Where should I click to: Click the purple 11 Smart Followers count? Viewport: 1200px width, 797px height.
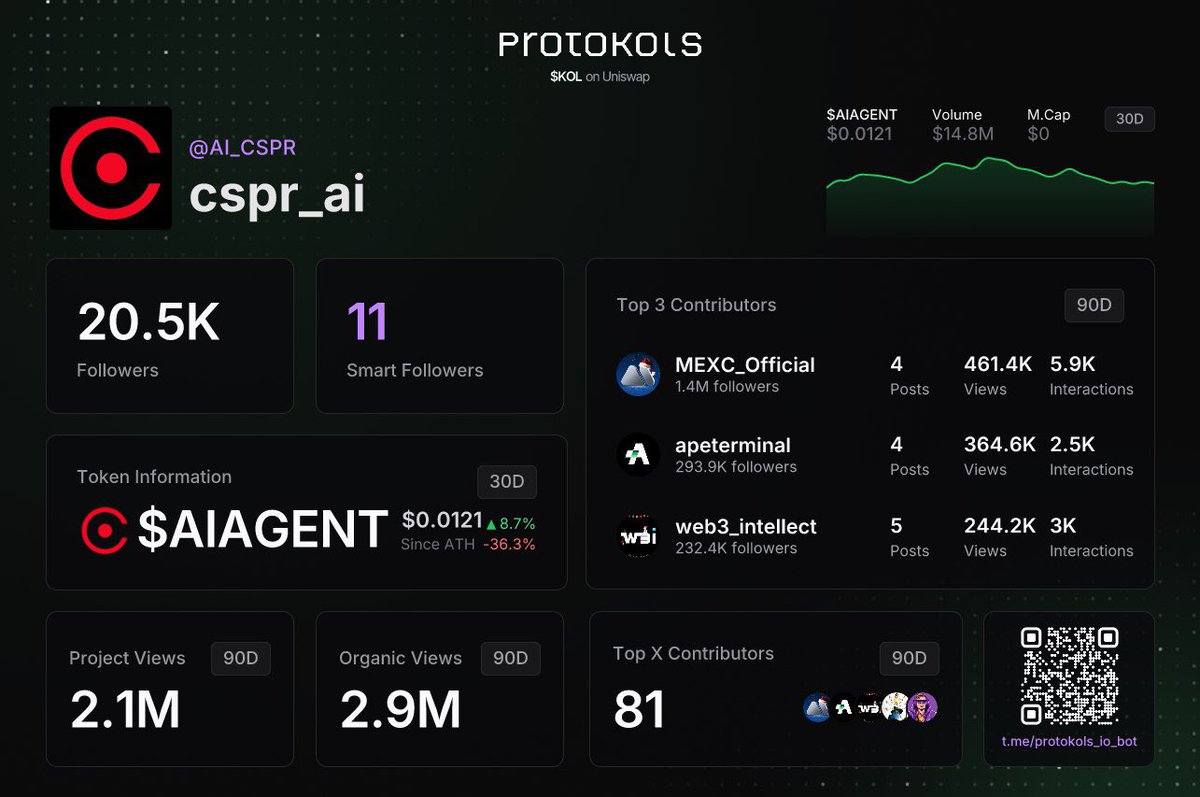pos(367,322)
